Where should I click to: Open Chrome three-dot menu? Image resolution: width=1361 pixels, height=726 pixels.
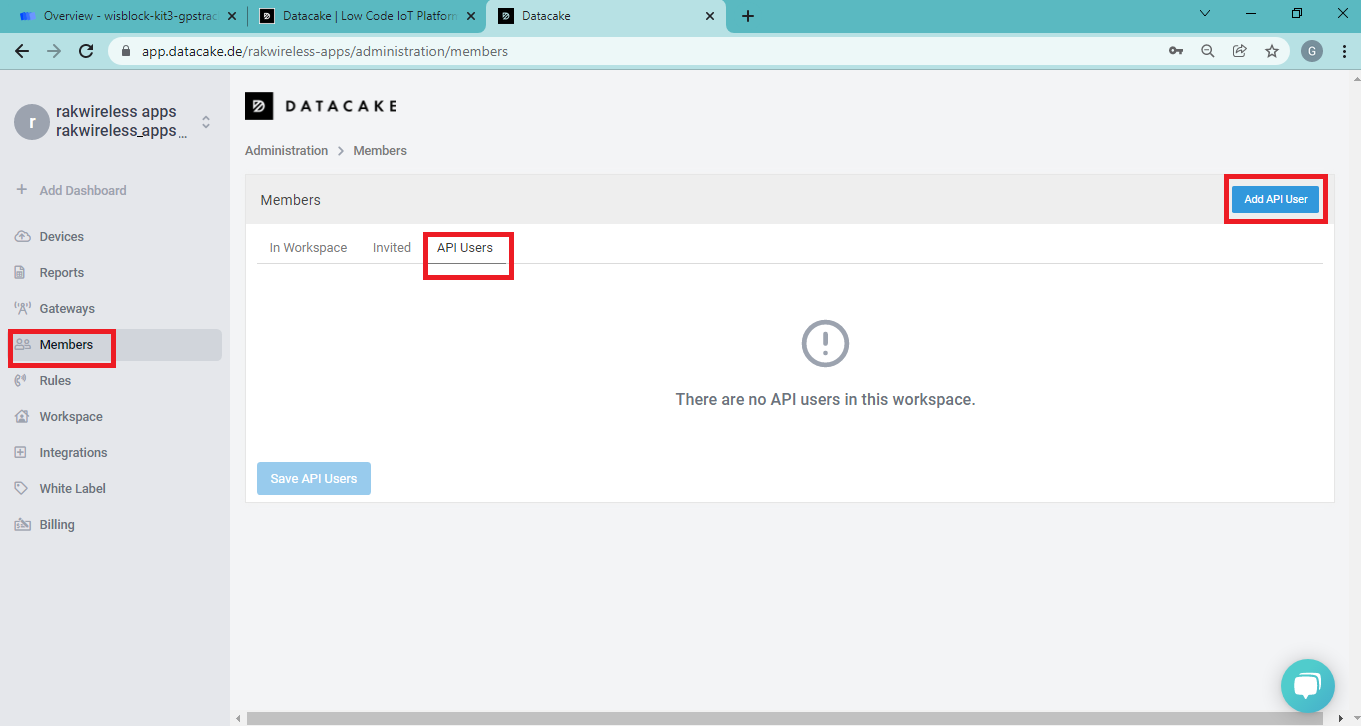[1343, 51]
